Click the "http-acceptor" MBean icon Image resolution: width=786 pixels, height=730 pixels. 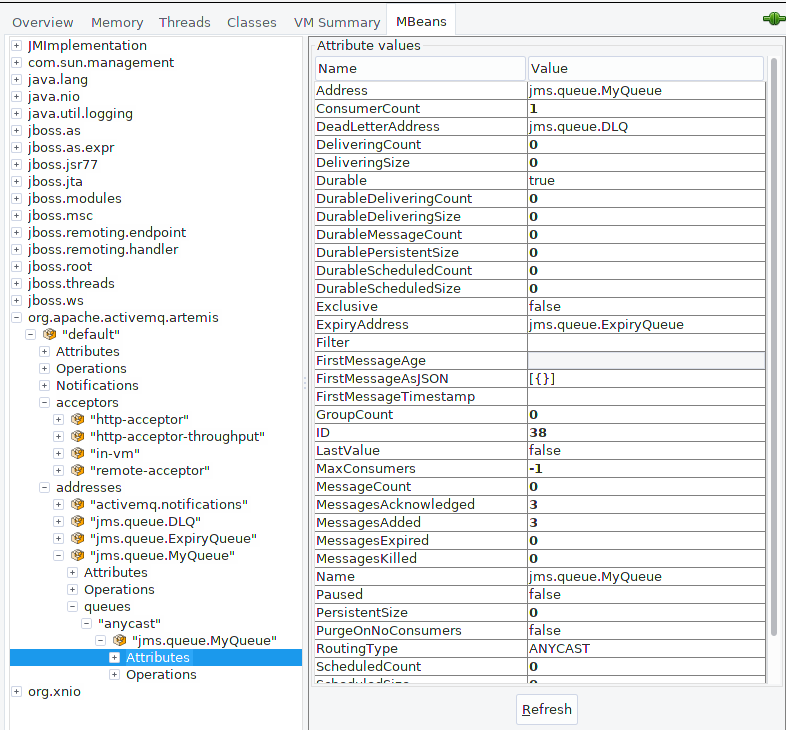click(x=77, y=419)
